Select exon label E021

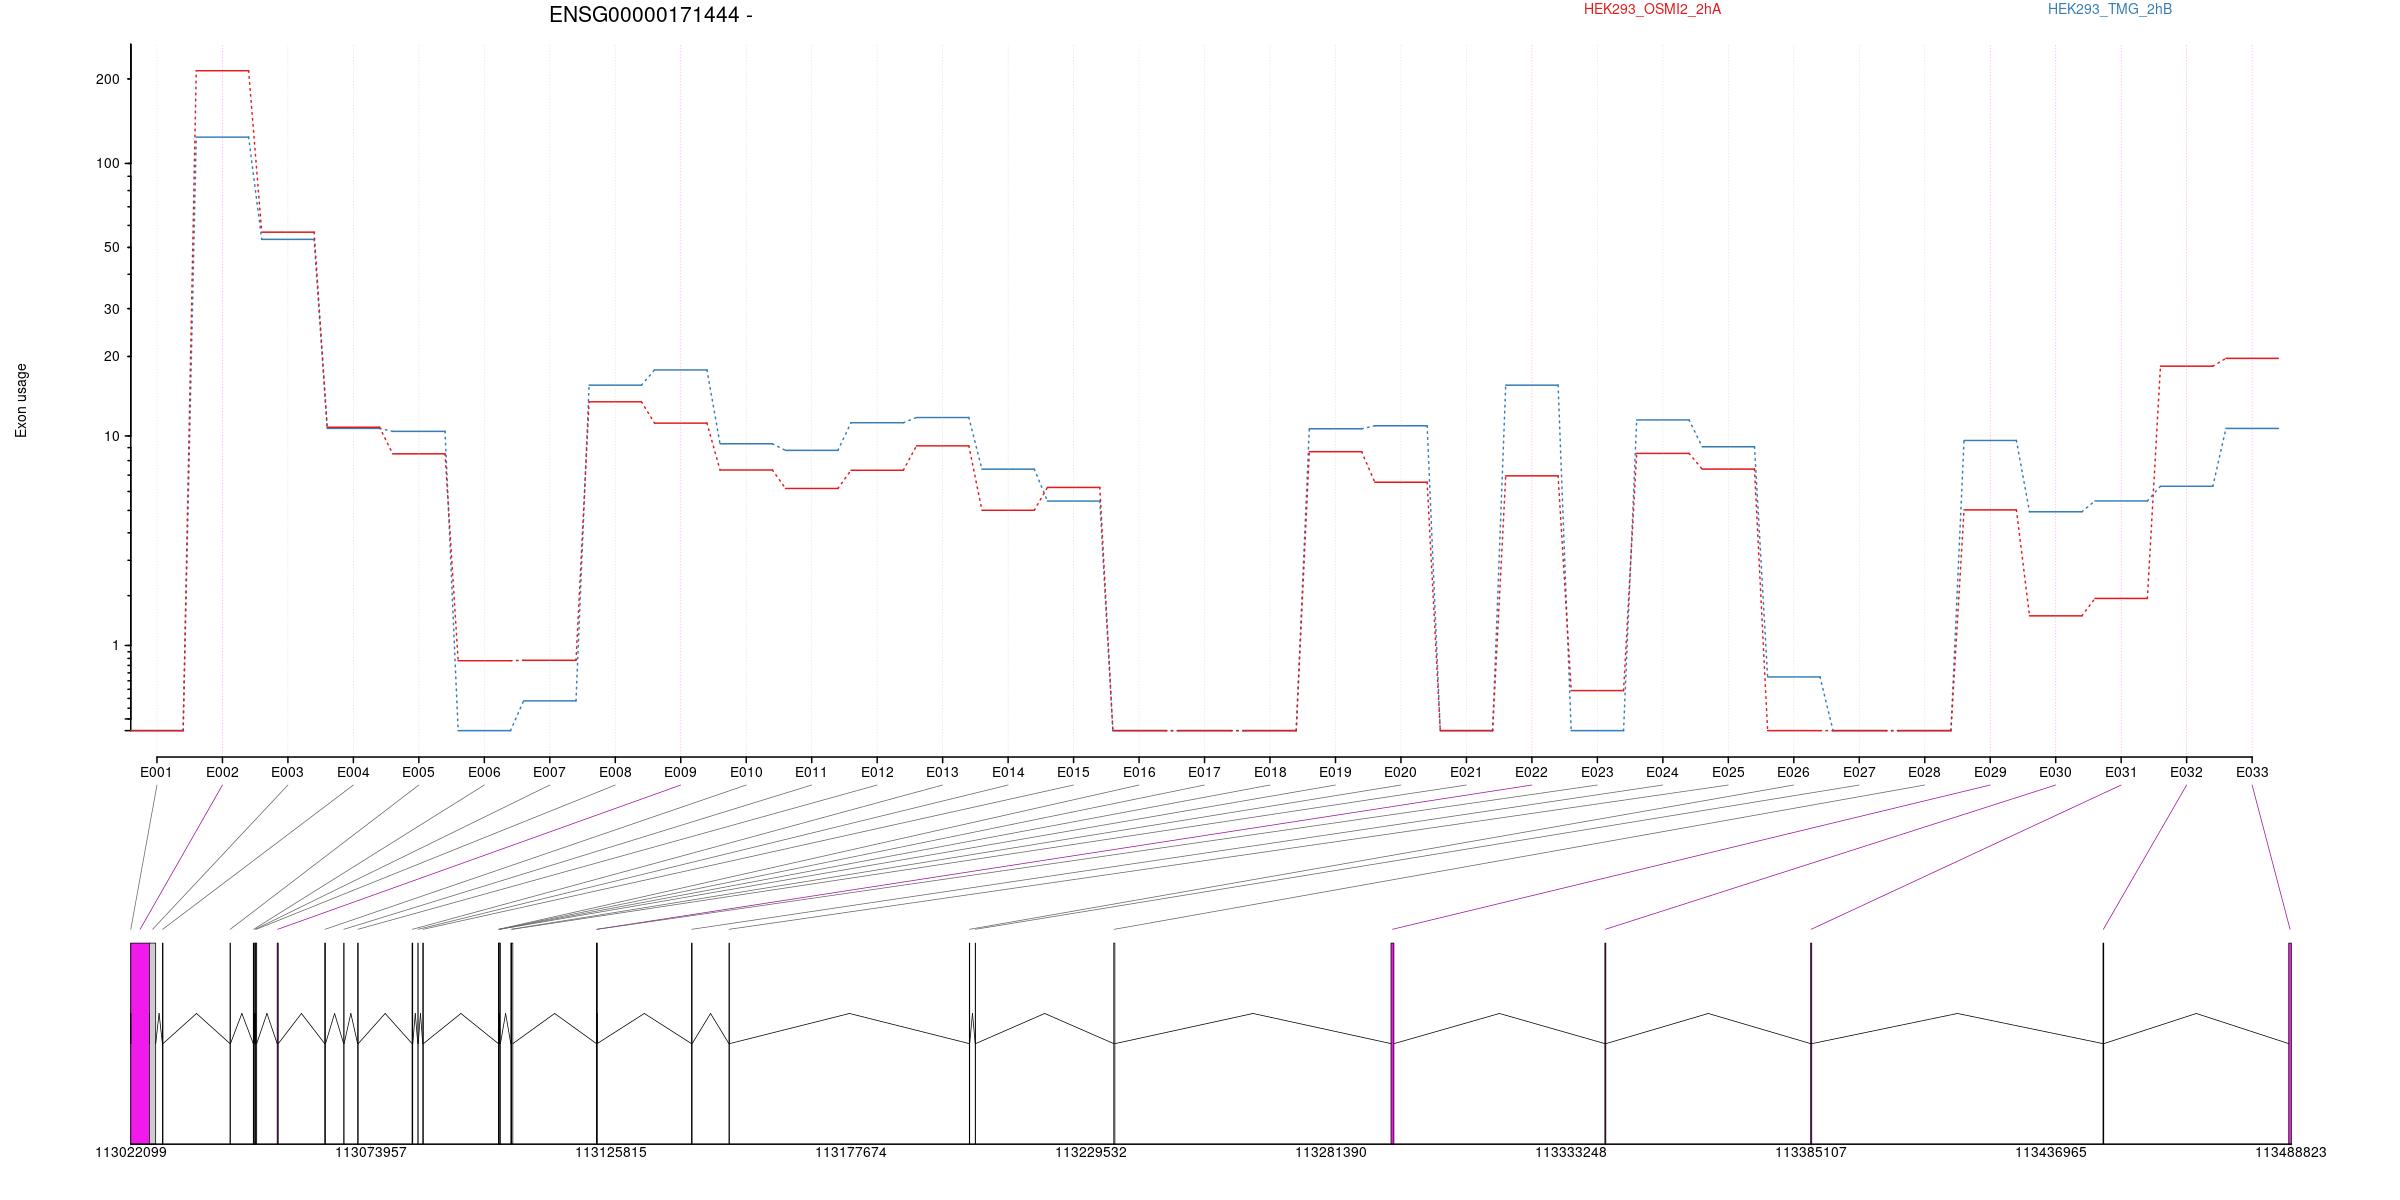pos(1466,772)
